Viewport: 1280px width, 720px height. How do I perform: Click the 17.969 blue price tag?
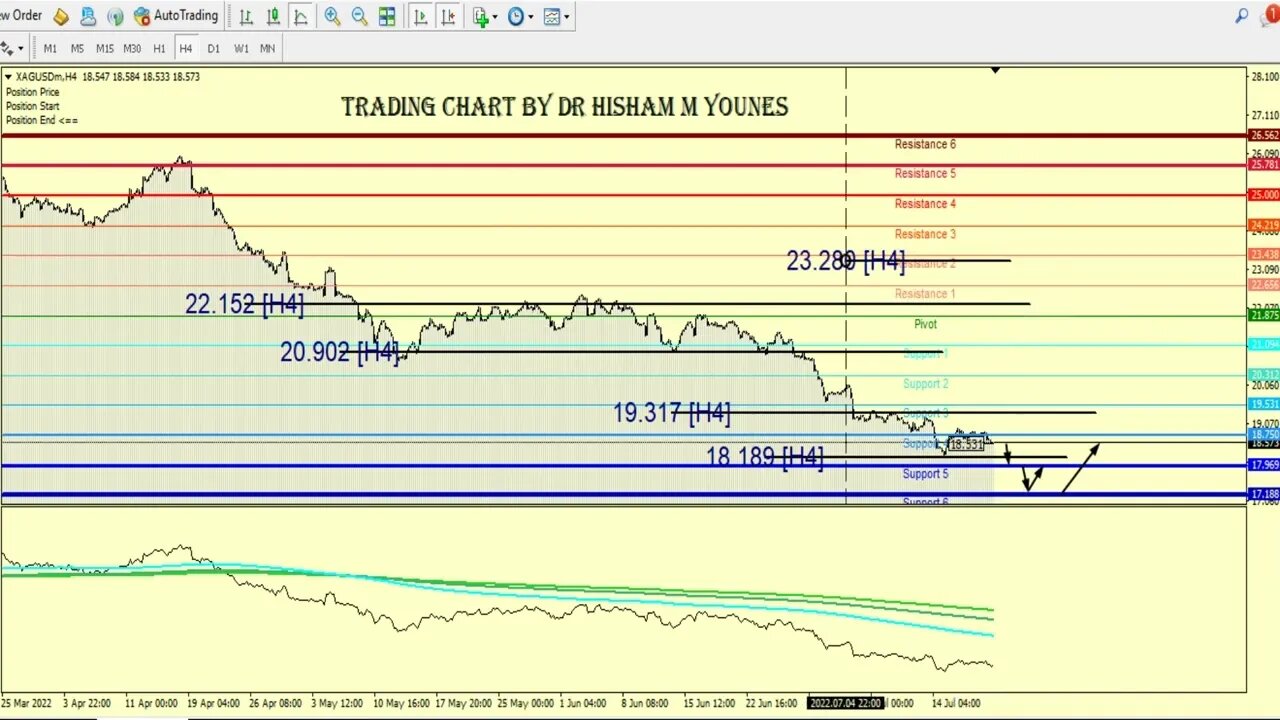click(x=1264, y=465)
